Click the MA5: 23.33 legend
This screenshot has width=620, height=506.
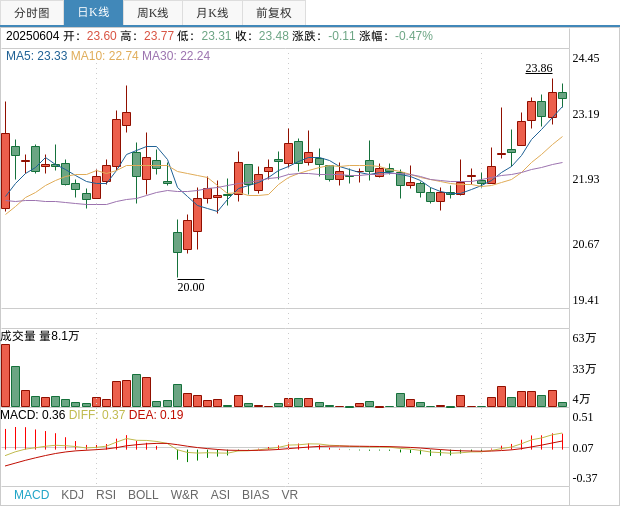coord(37,56)
